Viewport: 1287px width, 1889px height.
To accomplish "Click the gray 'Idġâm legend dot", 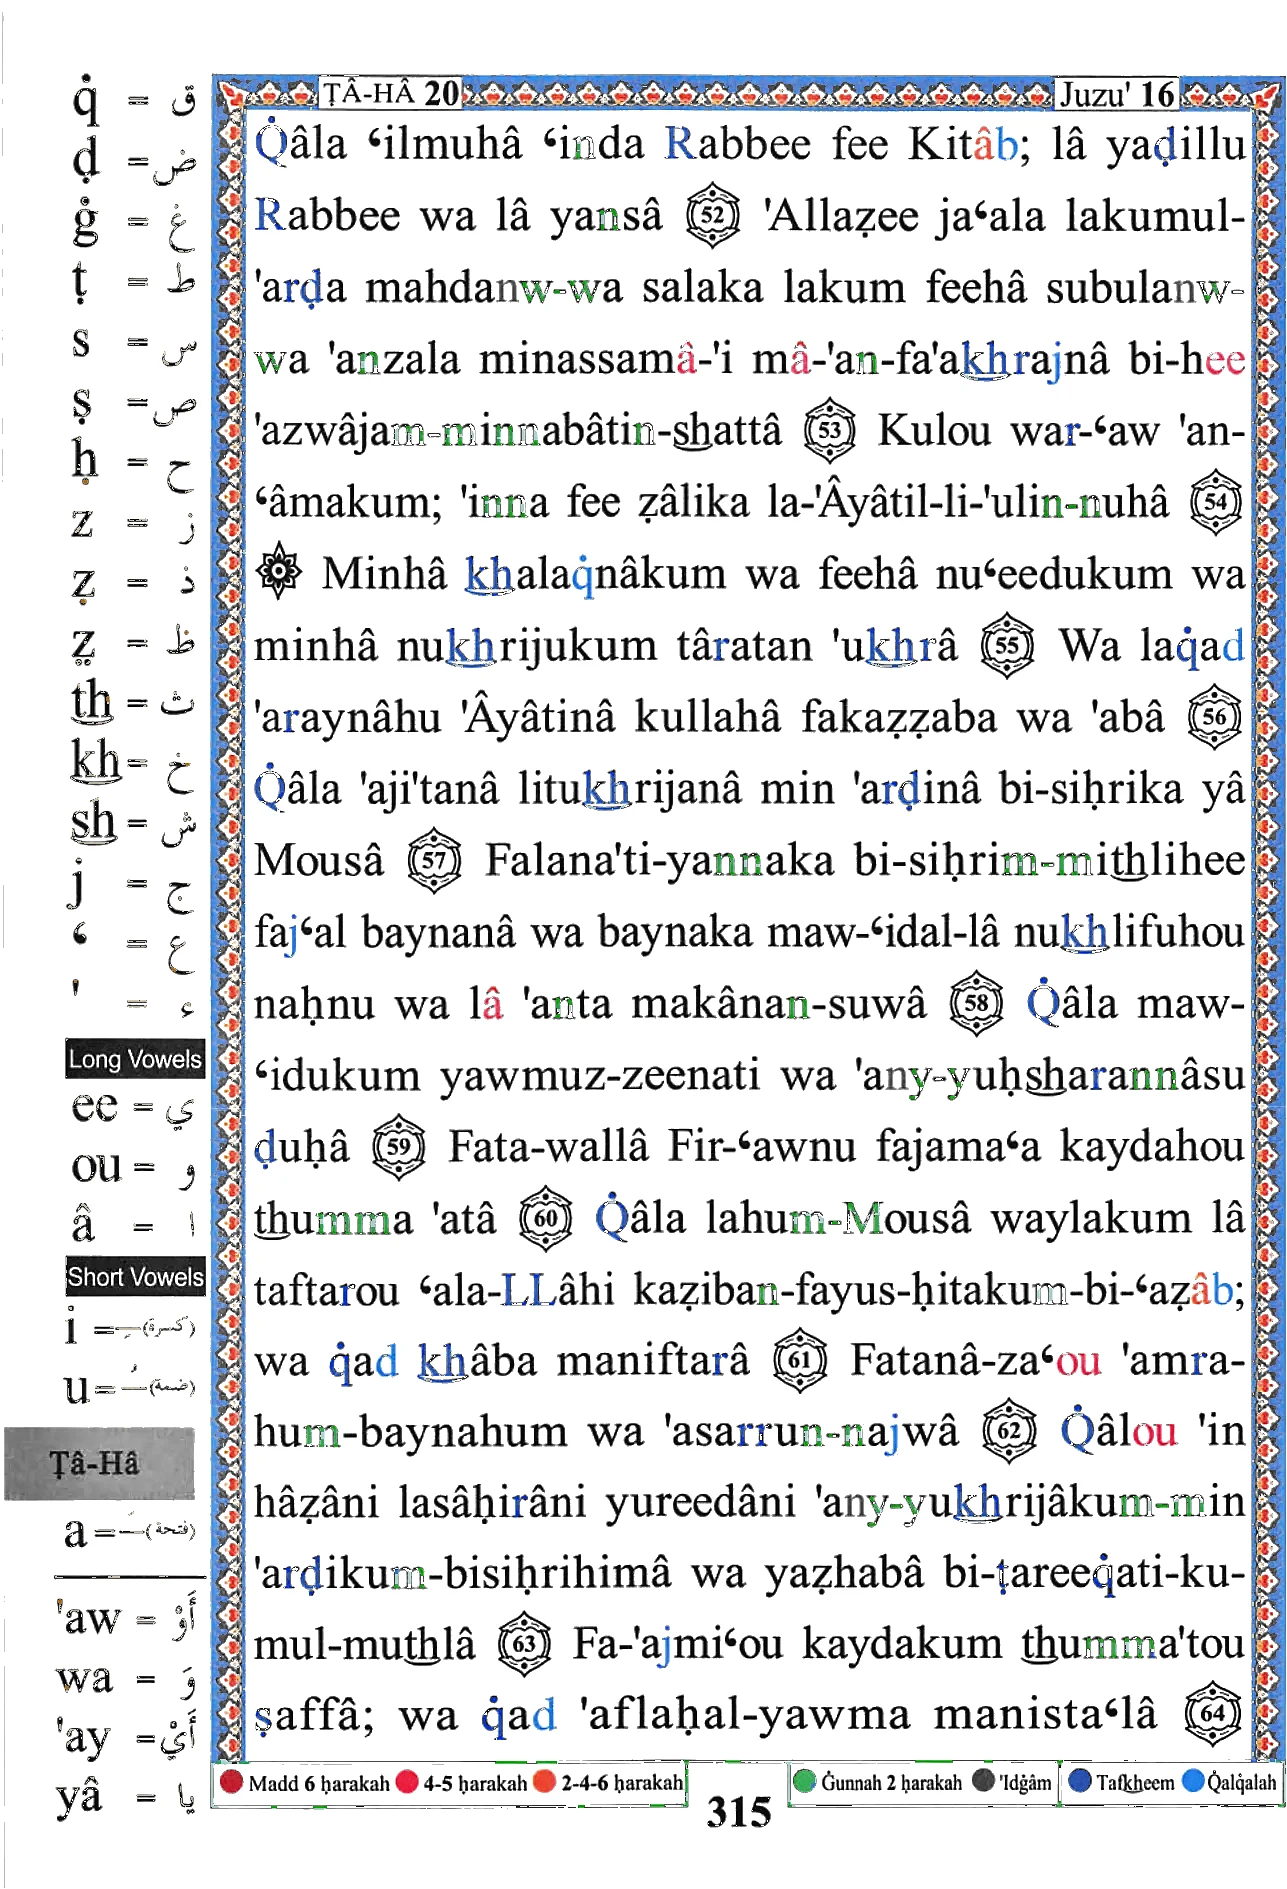I will click(x=984, y=1781).
